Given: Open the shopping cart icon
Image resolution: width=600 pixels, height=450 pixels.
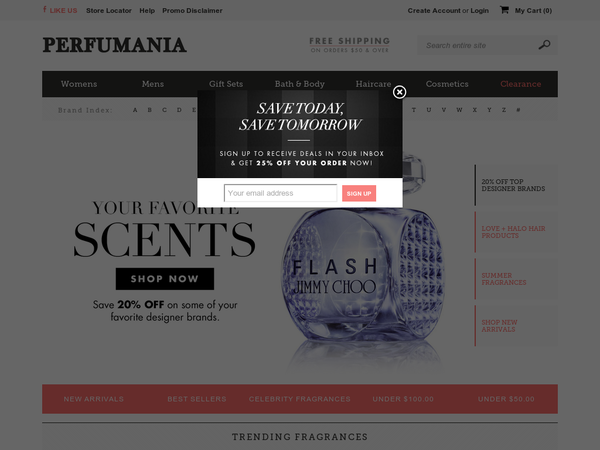Looking at the screenshot, I should 504,10.
